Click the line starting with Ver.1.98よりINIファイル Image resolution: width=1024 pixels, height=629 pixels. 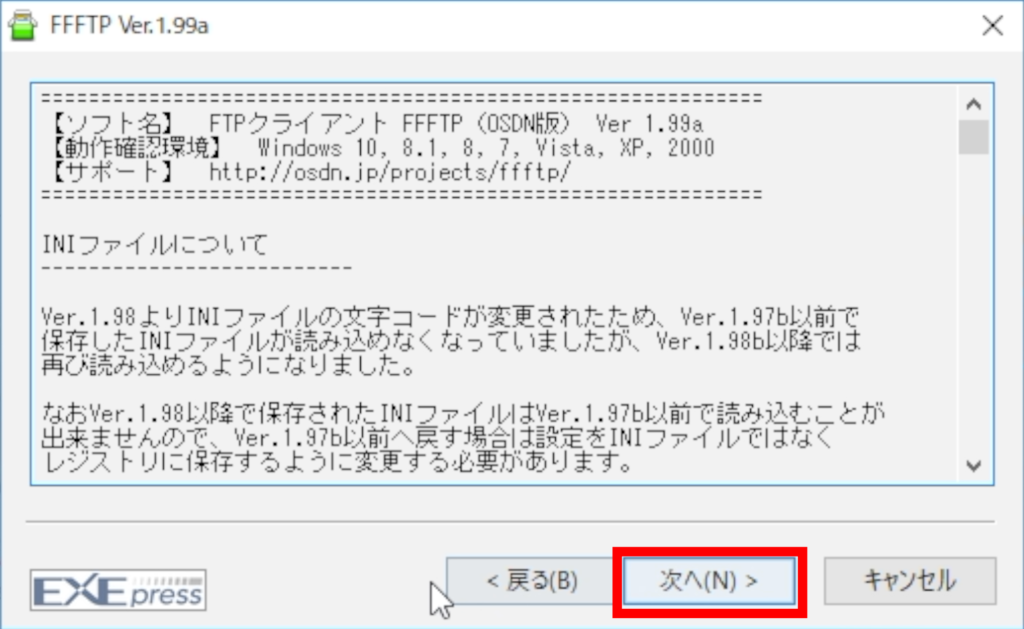click(449, 317)
